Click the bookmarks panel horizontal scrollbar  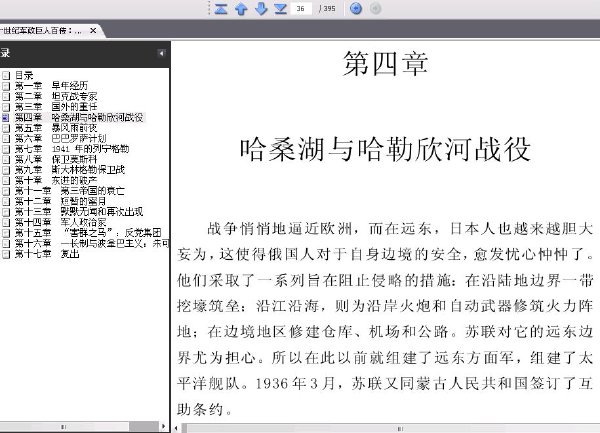(x=64, y=426)
